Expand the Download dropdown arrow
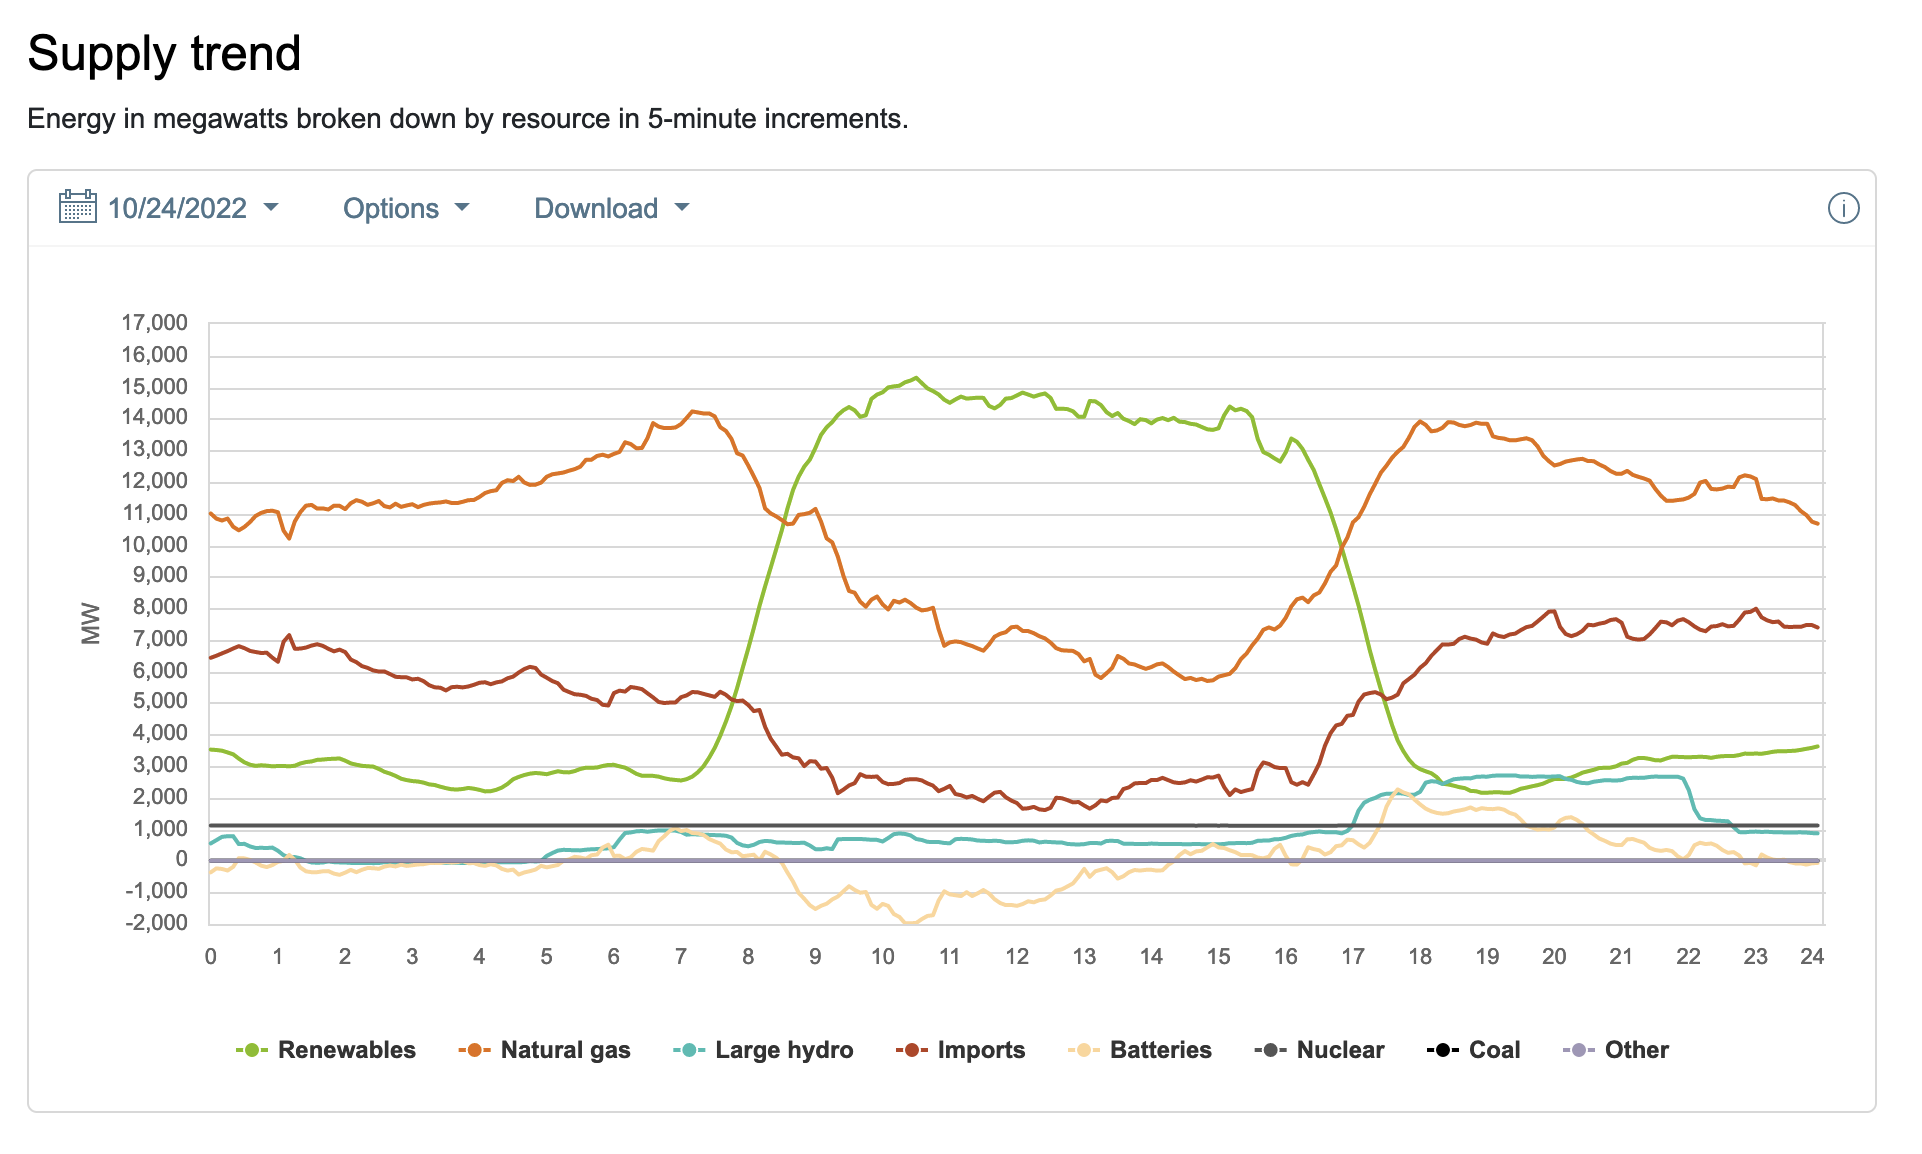This screenshot has width=1922, height=1154. (x=682, y=207)
